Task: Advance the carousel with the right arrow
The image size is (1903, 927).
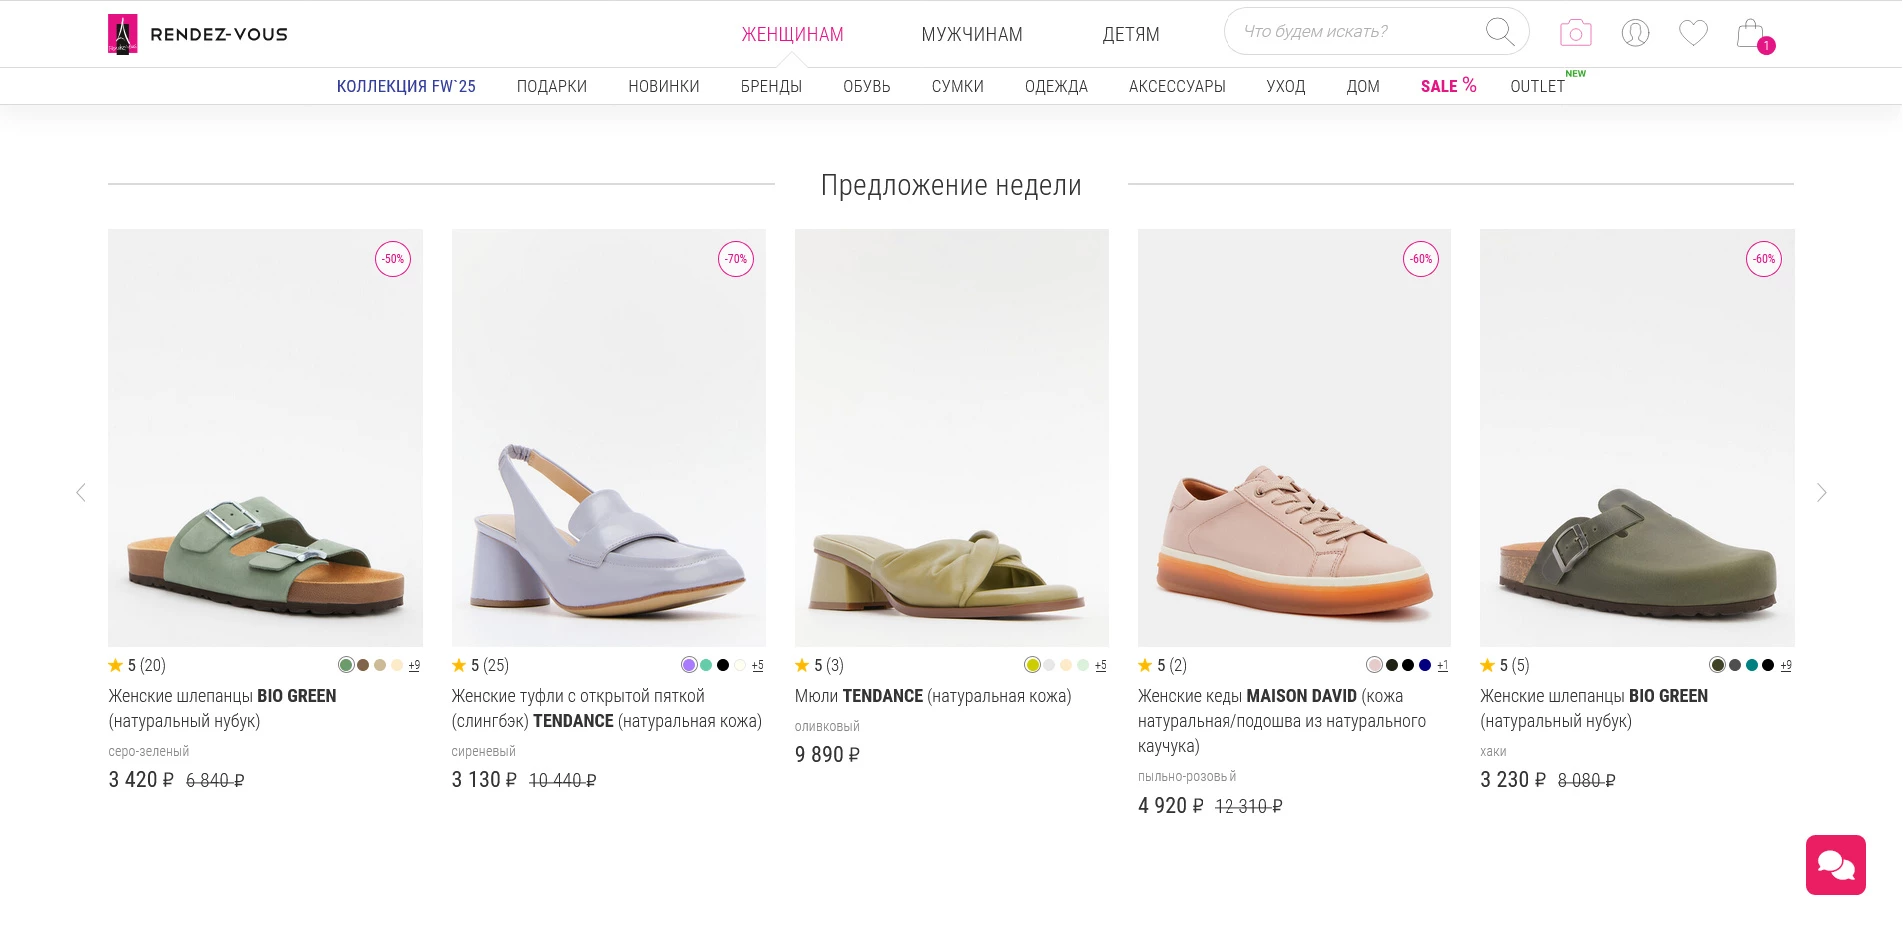Action: pyautogui.click(x=1821, y=492)
